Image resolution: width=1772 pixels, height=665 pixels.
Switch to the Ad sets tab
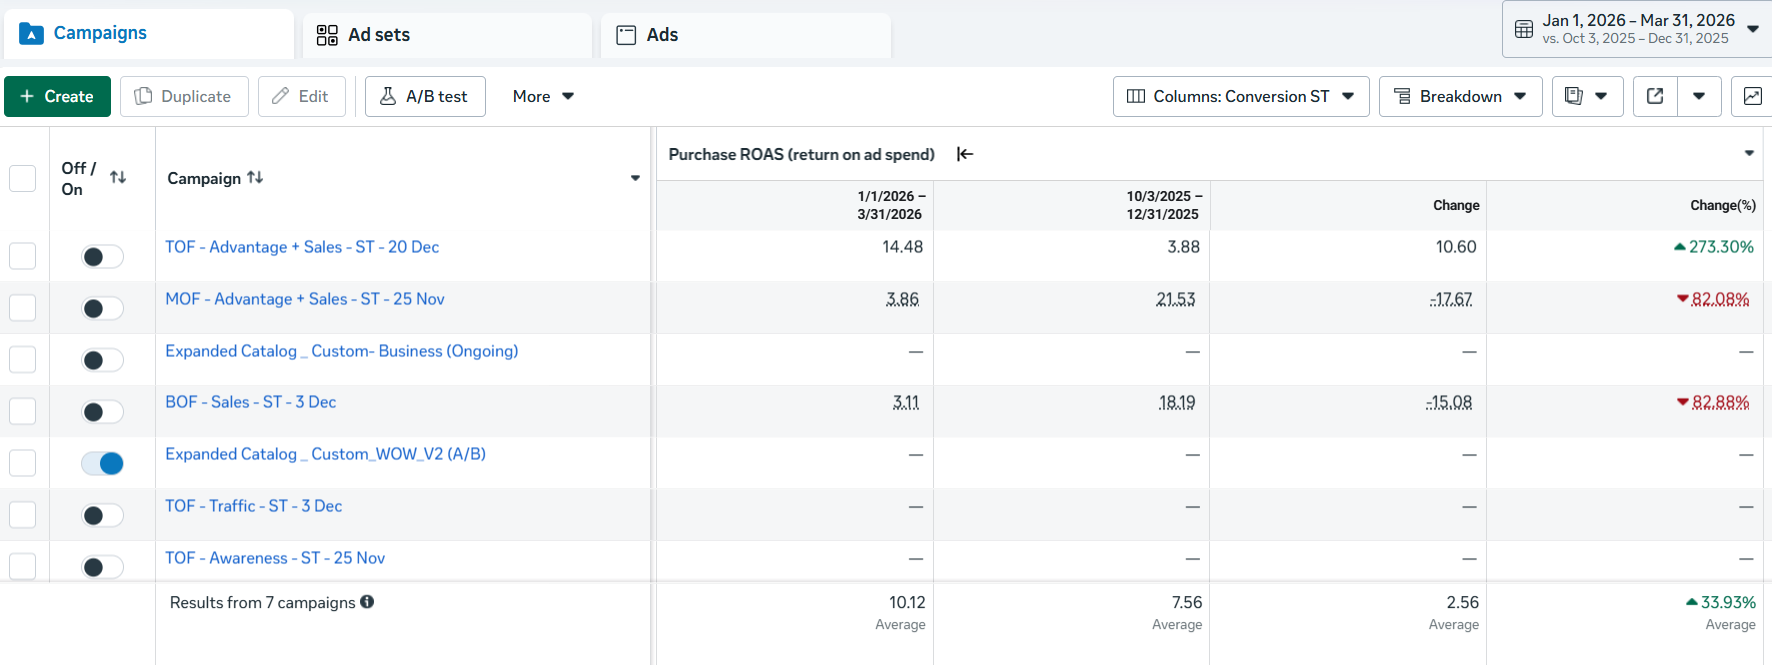pyautogui.click(x=447, y=35)
